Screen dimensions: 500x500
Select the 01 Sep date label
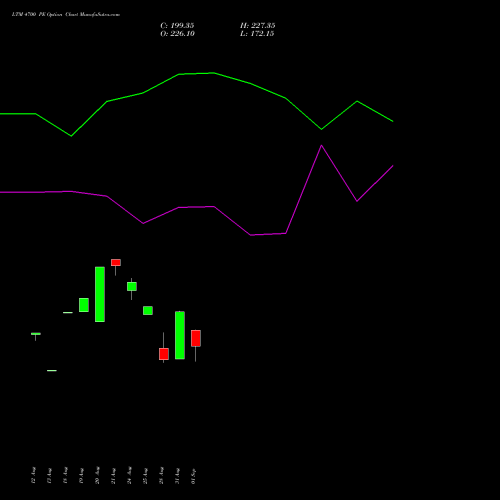point(193,476)
